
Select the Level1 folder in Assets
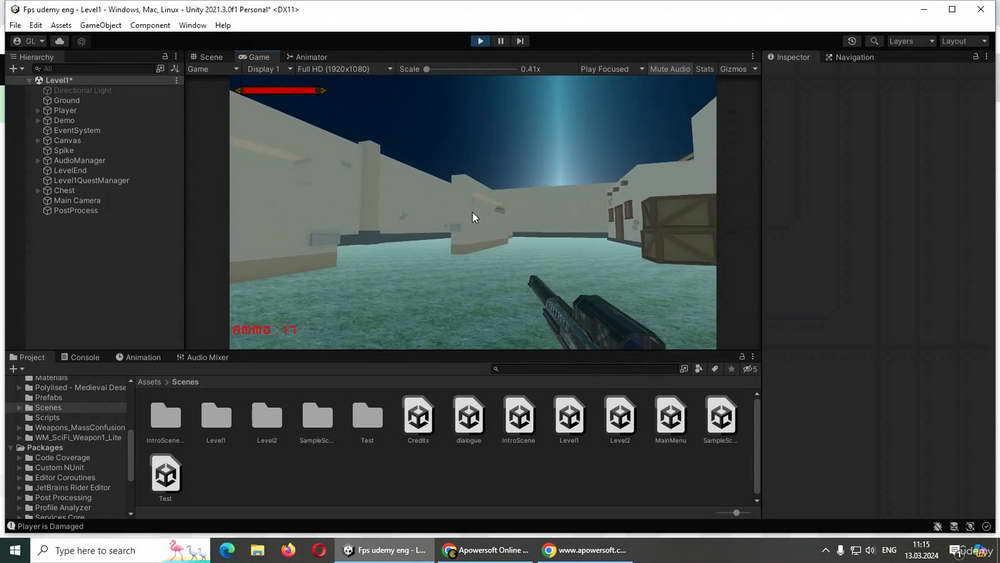point(216,421)
